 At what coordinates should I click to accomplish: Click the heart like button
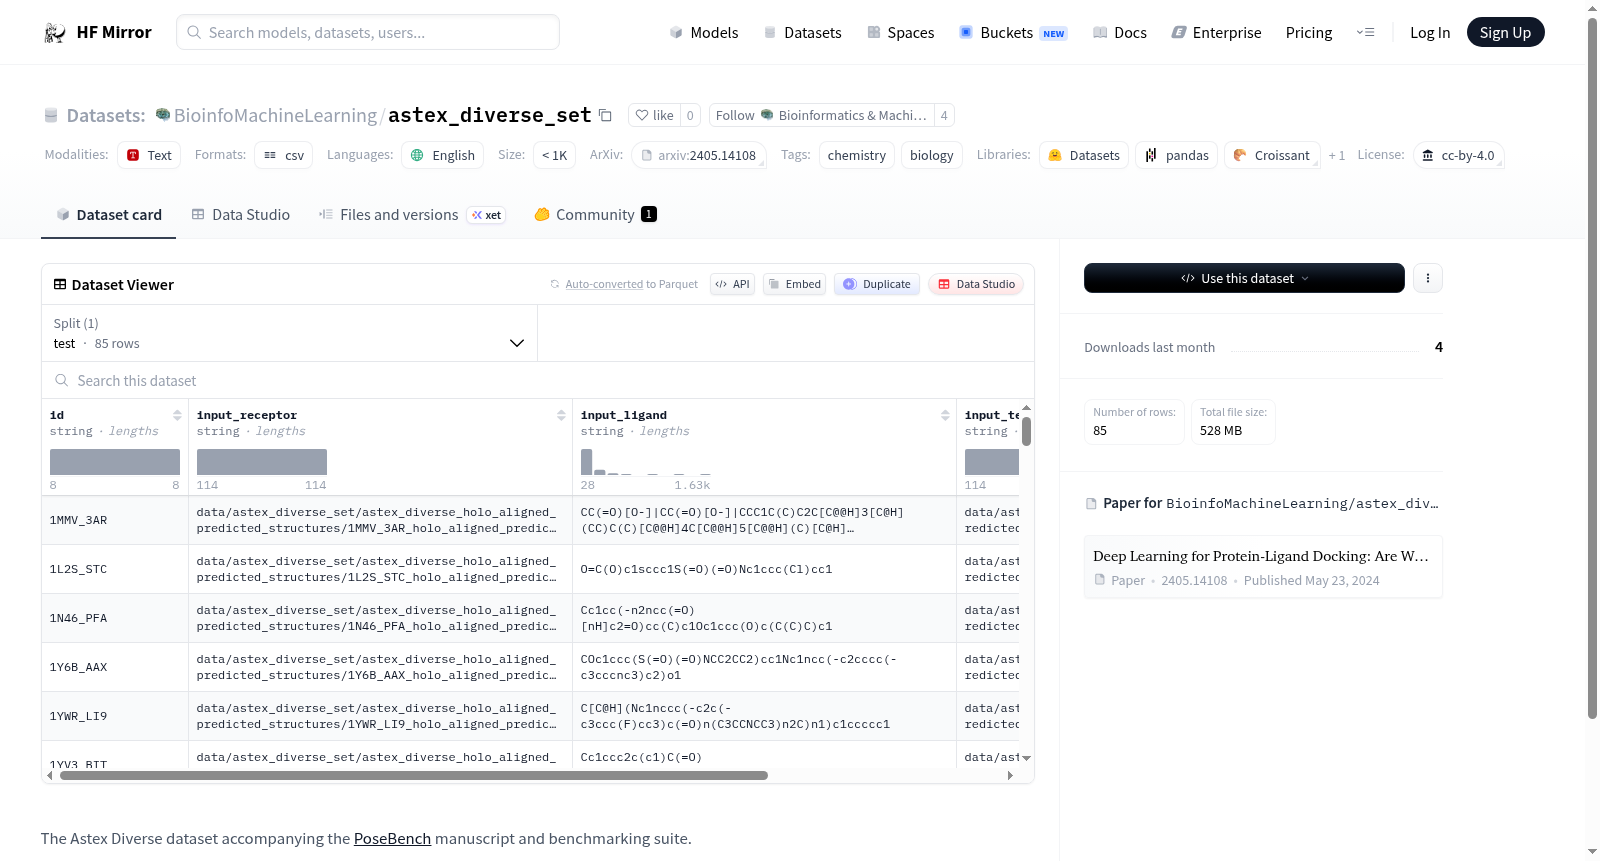(654, 115)
